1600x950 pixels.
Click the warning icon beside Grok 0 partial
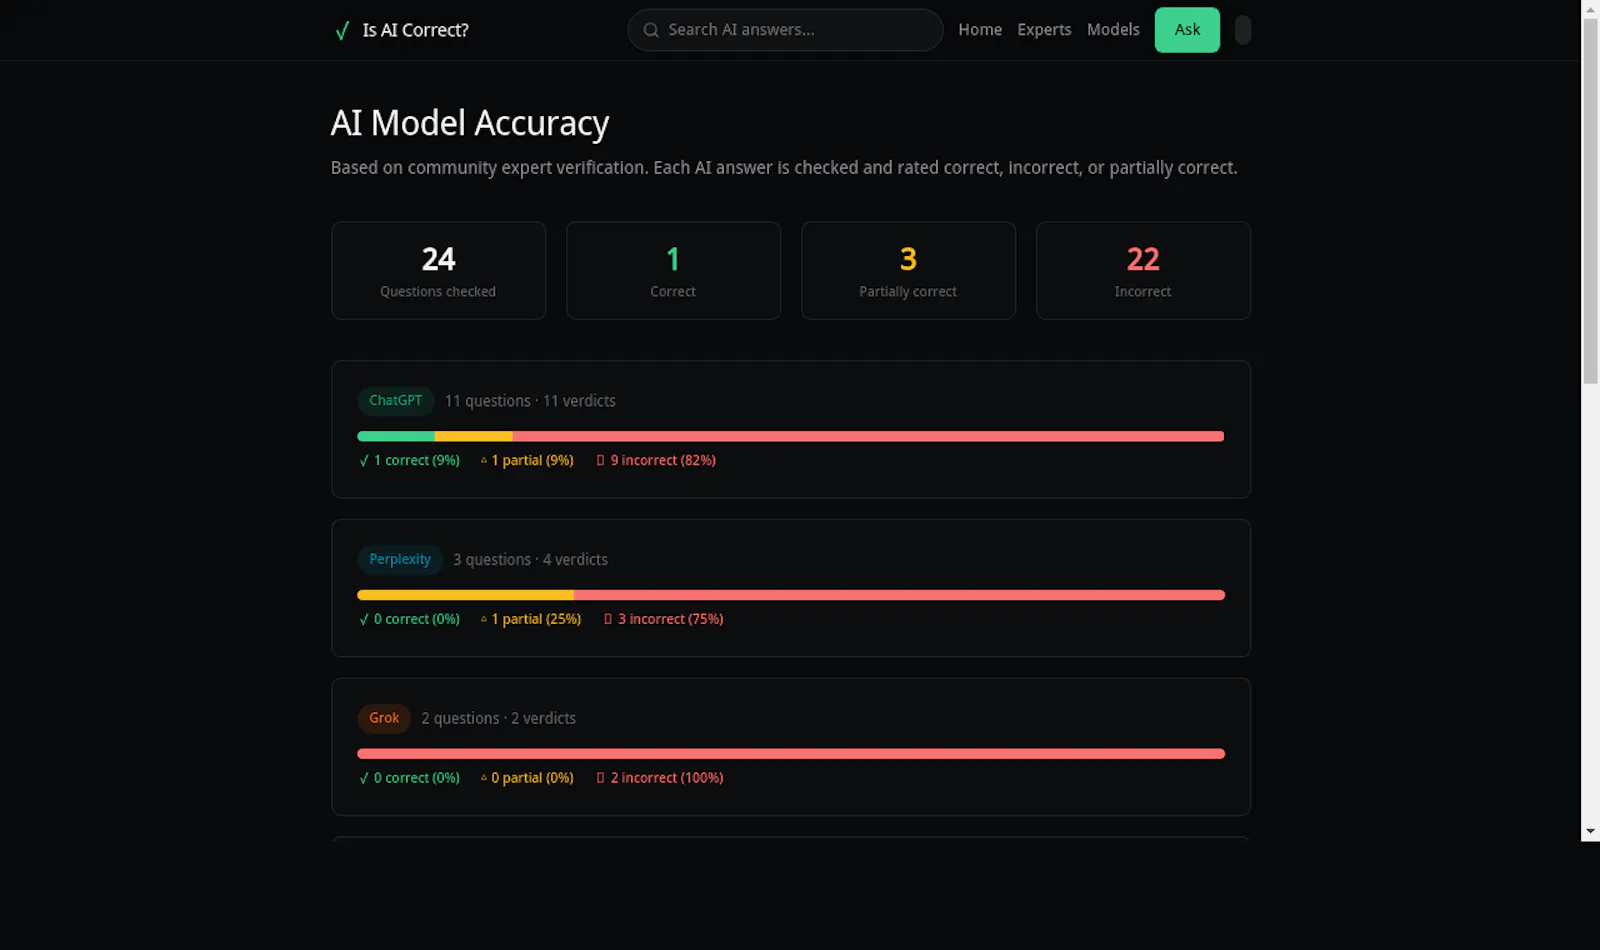[x=484, y=778]
